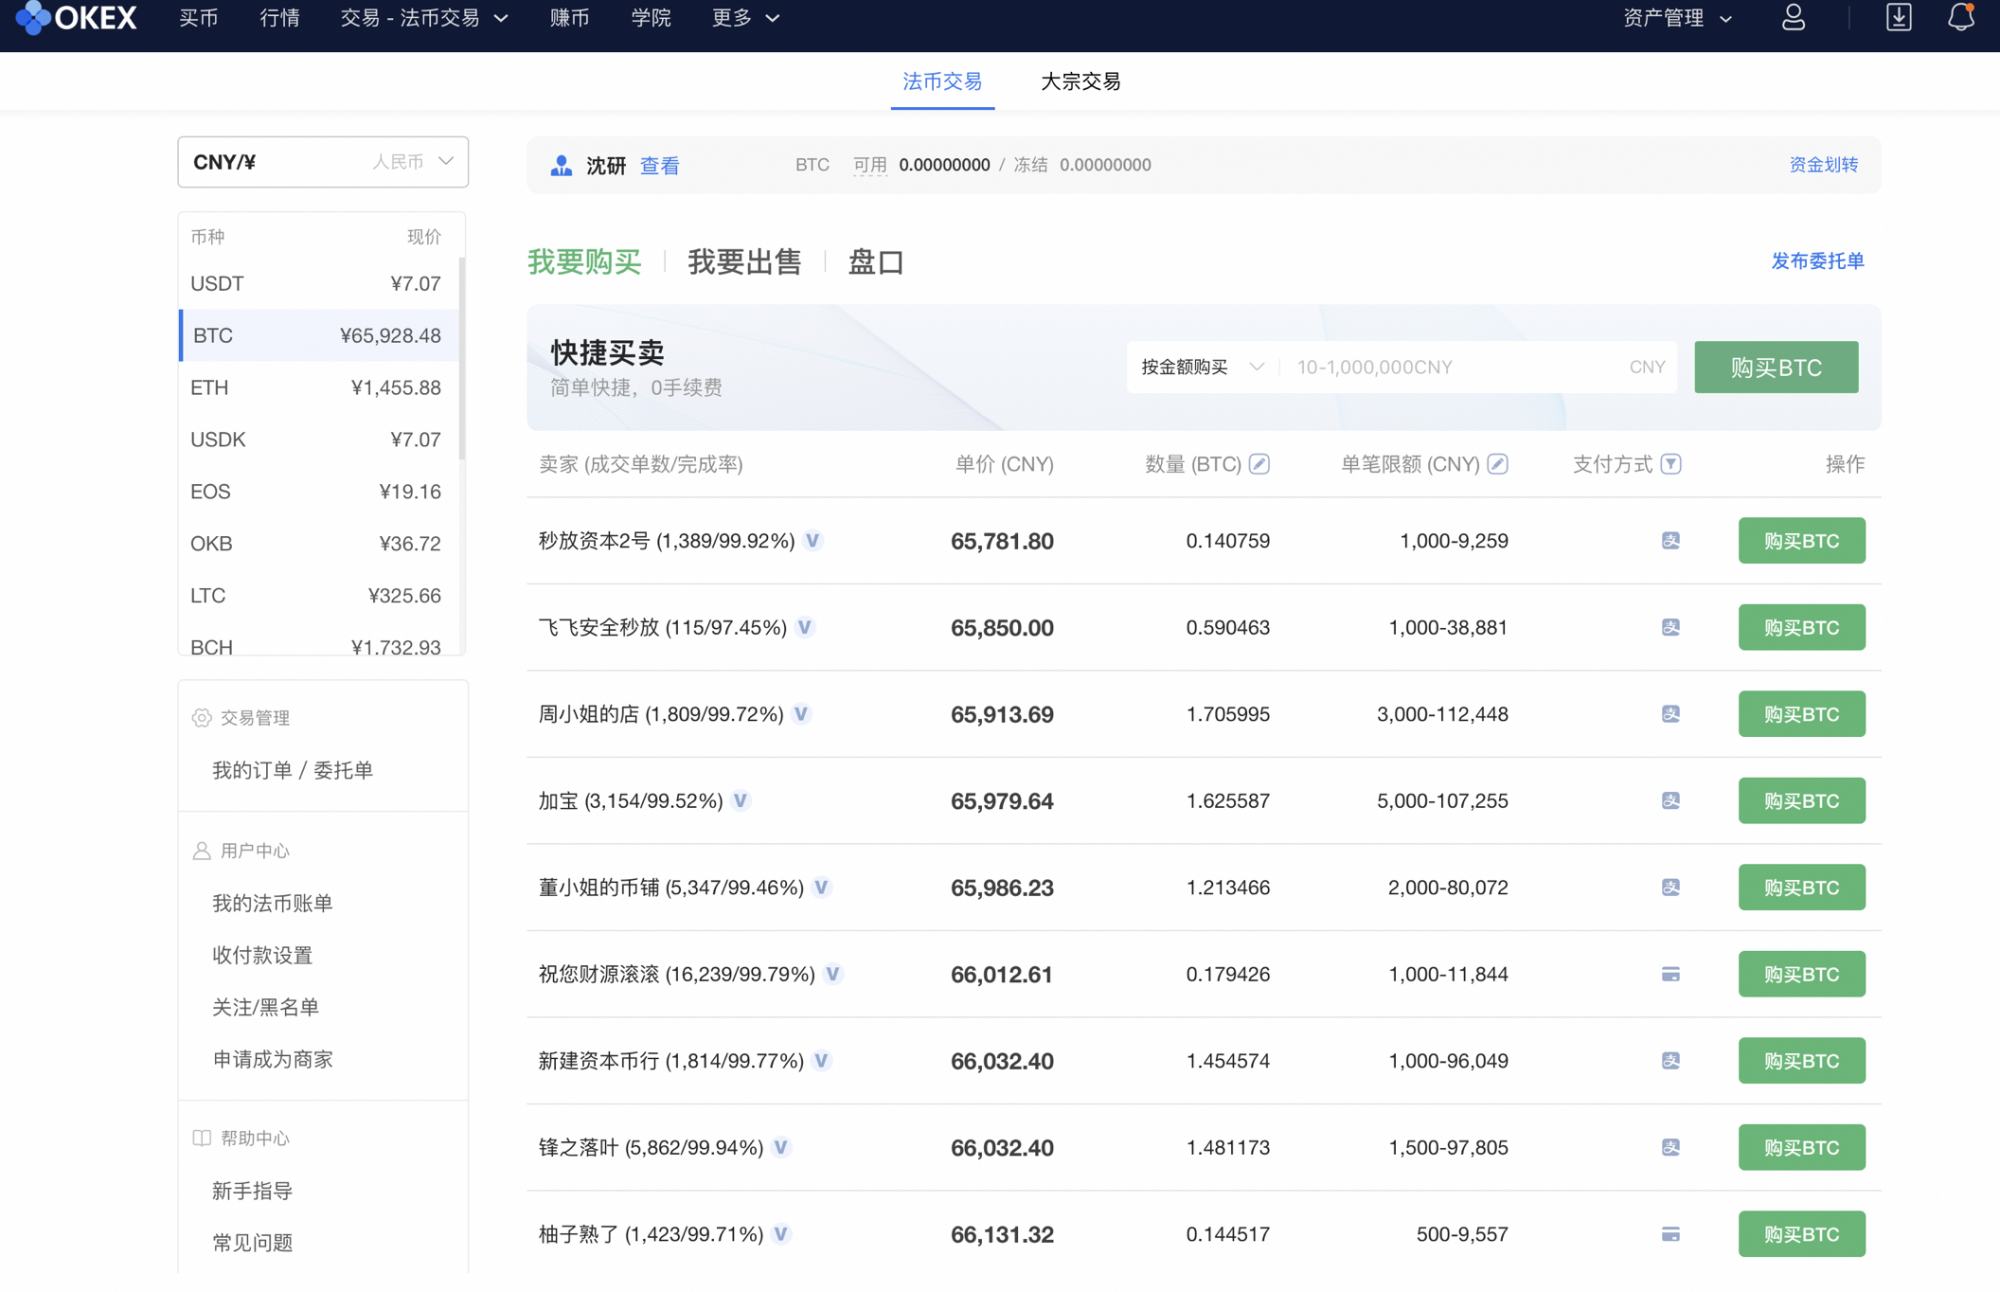The width and height of the screenshot is (2000, 1292).
Task: Click the verified V badge for 新建资本币行
Action: point(822,1061)
